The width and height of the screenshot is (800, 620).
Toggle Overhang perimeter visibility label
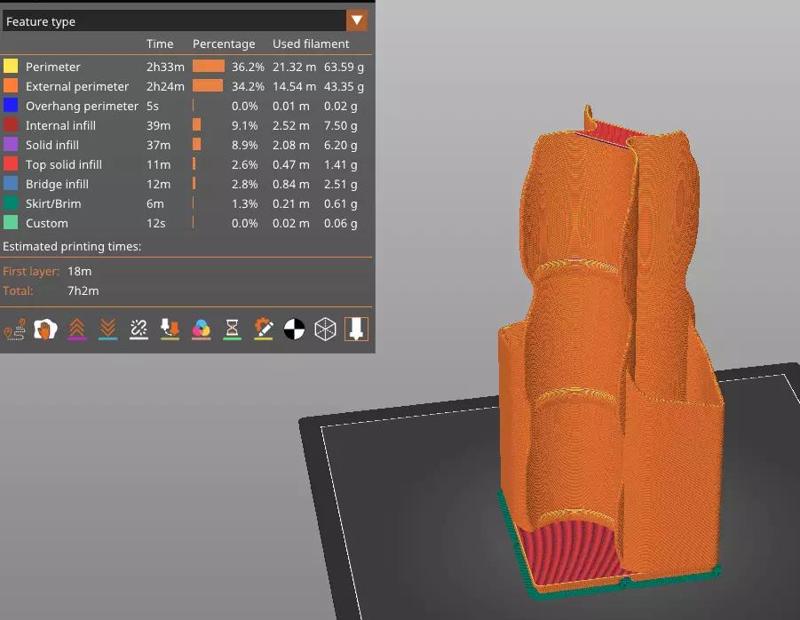82,106
